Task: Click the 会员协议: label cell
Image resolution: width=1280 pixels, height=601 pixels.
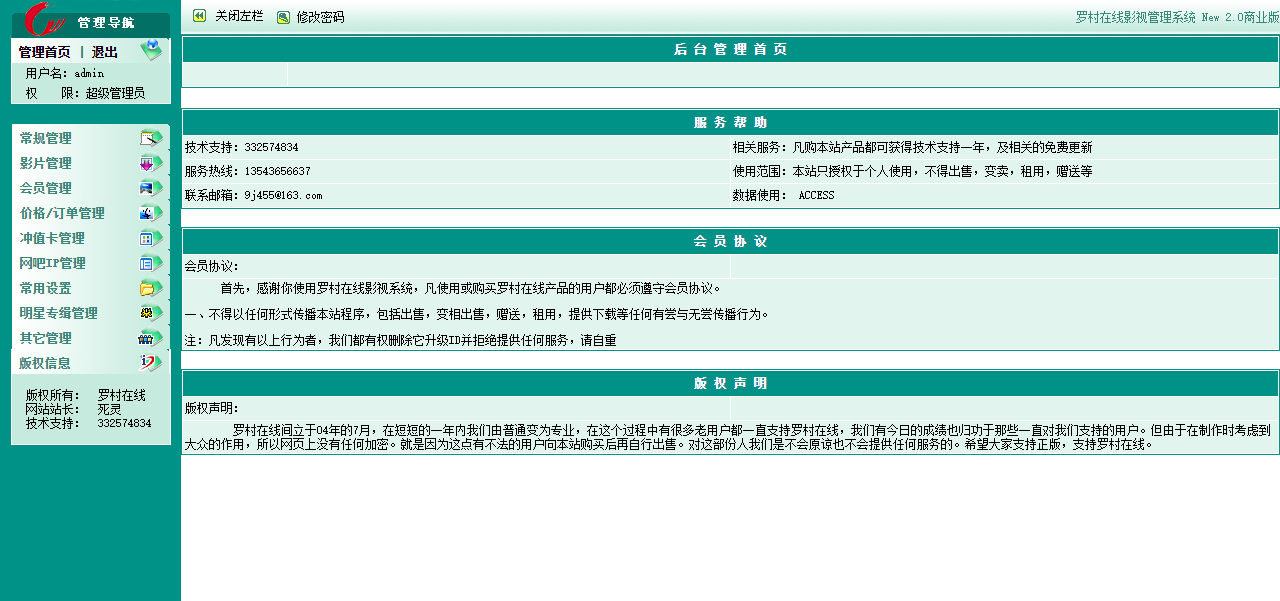Action: (x=457, y=266)
